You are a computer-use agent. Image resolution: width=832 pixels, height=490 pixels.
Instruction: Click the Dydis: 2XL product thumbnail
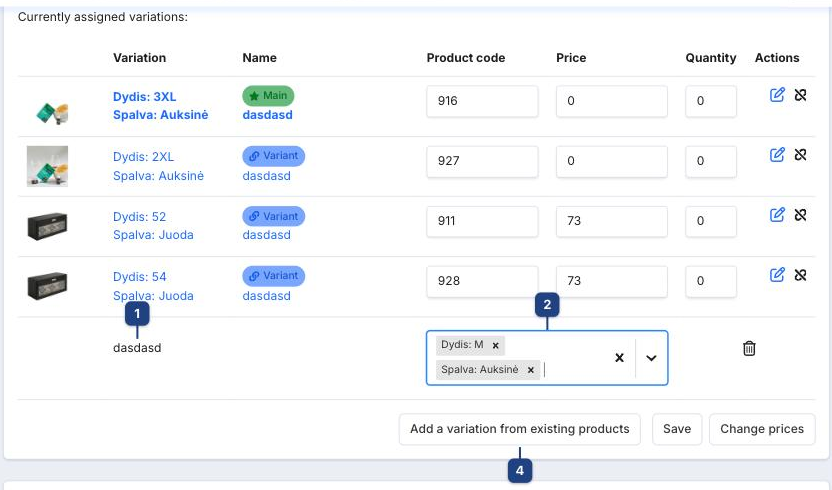pos(47,166)
